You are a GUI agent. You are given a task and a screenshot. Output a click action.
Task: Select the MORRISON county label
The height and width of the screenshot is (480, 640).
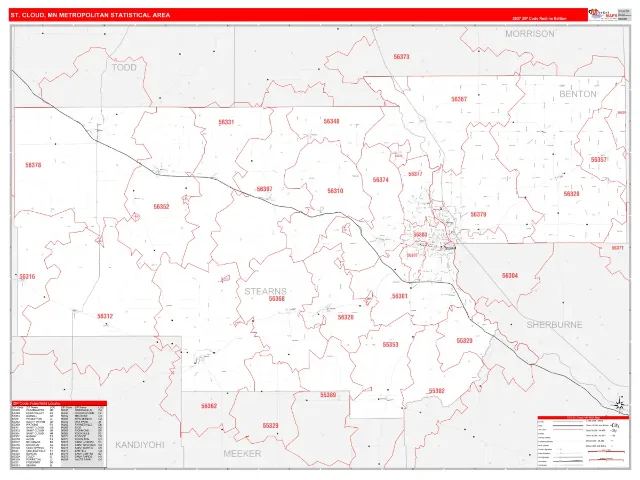click(530, 34)
